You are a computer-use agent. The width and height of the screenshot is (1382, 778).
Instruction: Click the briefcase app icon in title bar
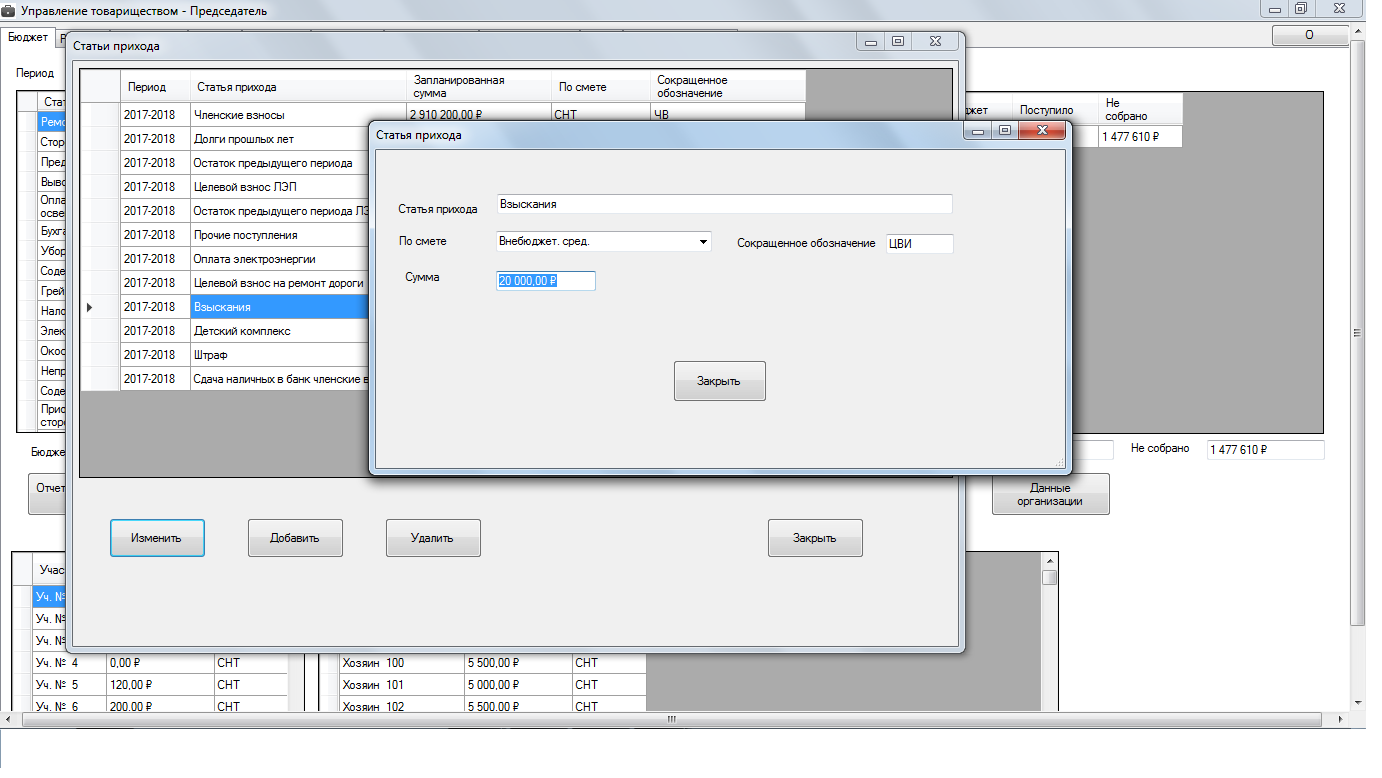10,9
